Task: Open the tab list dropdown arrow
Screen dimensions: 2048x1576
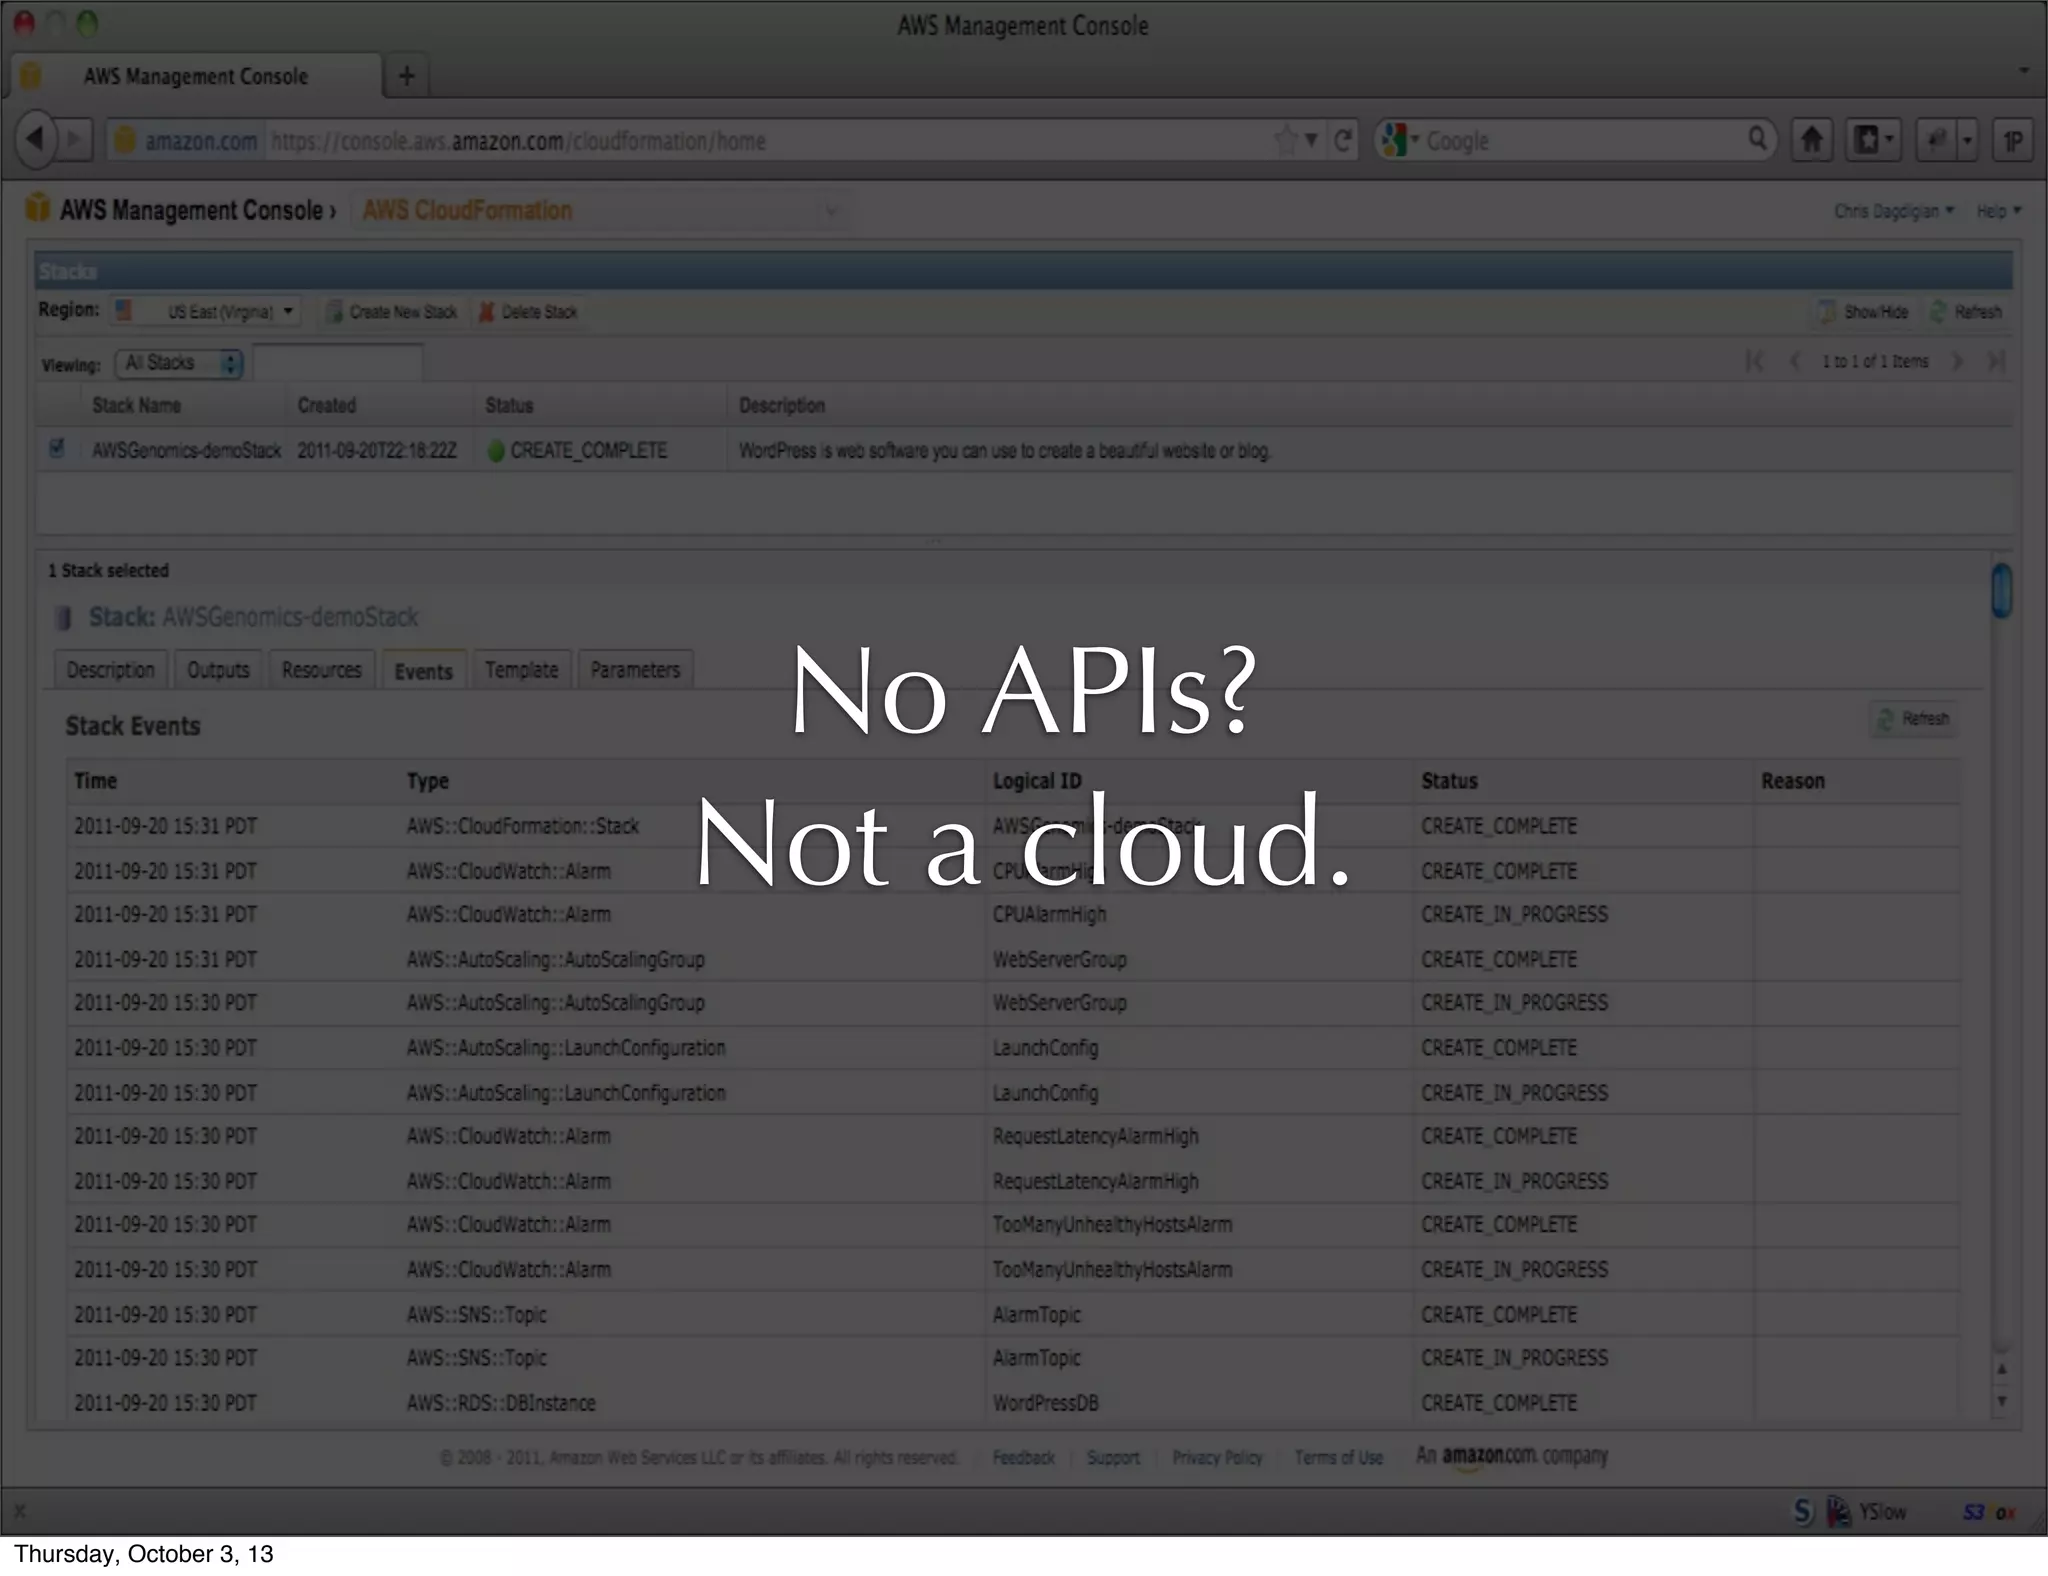Action: point(2023,71)
